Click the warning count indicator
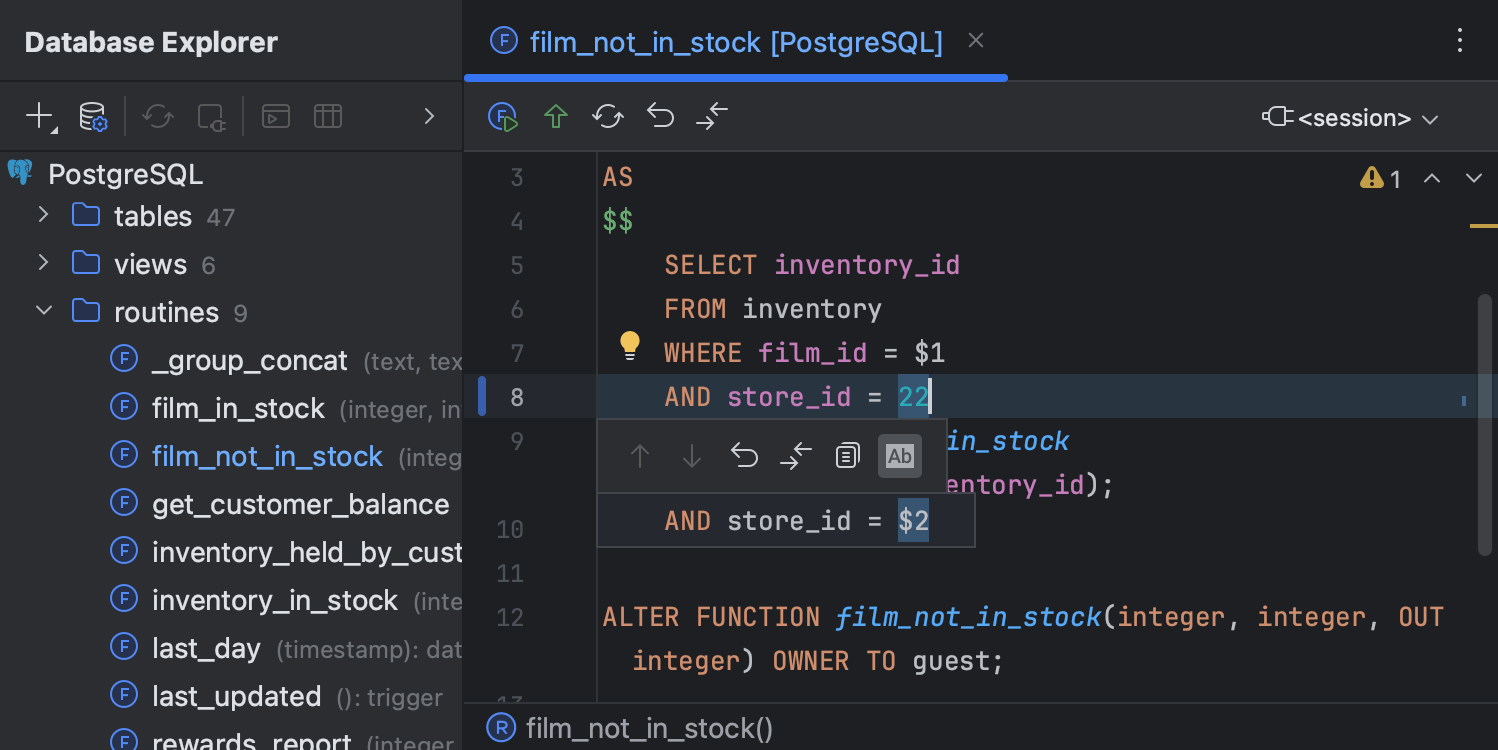 pyautogui.click(x=1381, y=179)
